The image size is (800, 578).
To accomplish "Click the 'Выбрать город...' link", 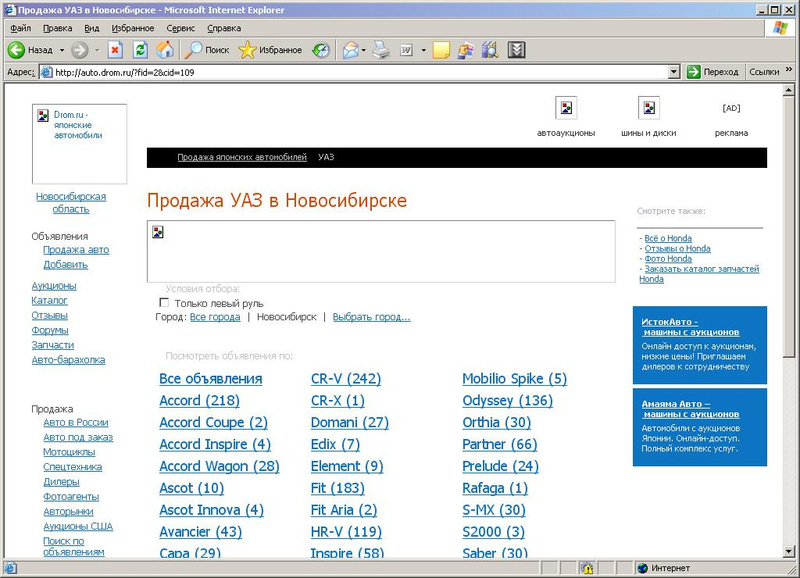I will (371, 317).
